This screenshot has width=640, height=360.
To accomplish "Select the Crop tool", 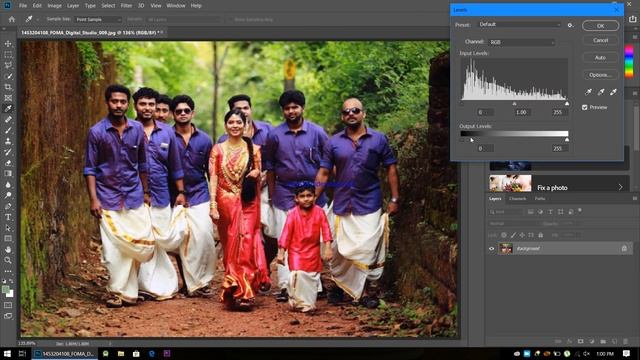I will coord(8,87).
